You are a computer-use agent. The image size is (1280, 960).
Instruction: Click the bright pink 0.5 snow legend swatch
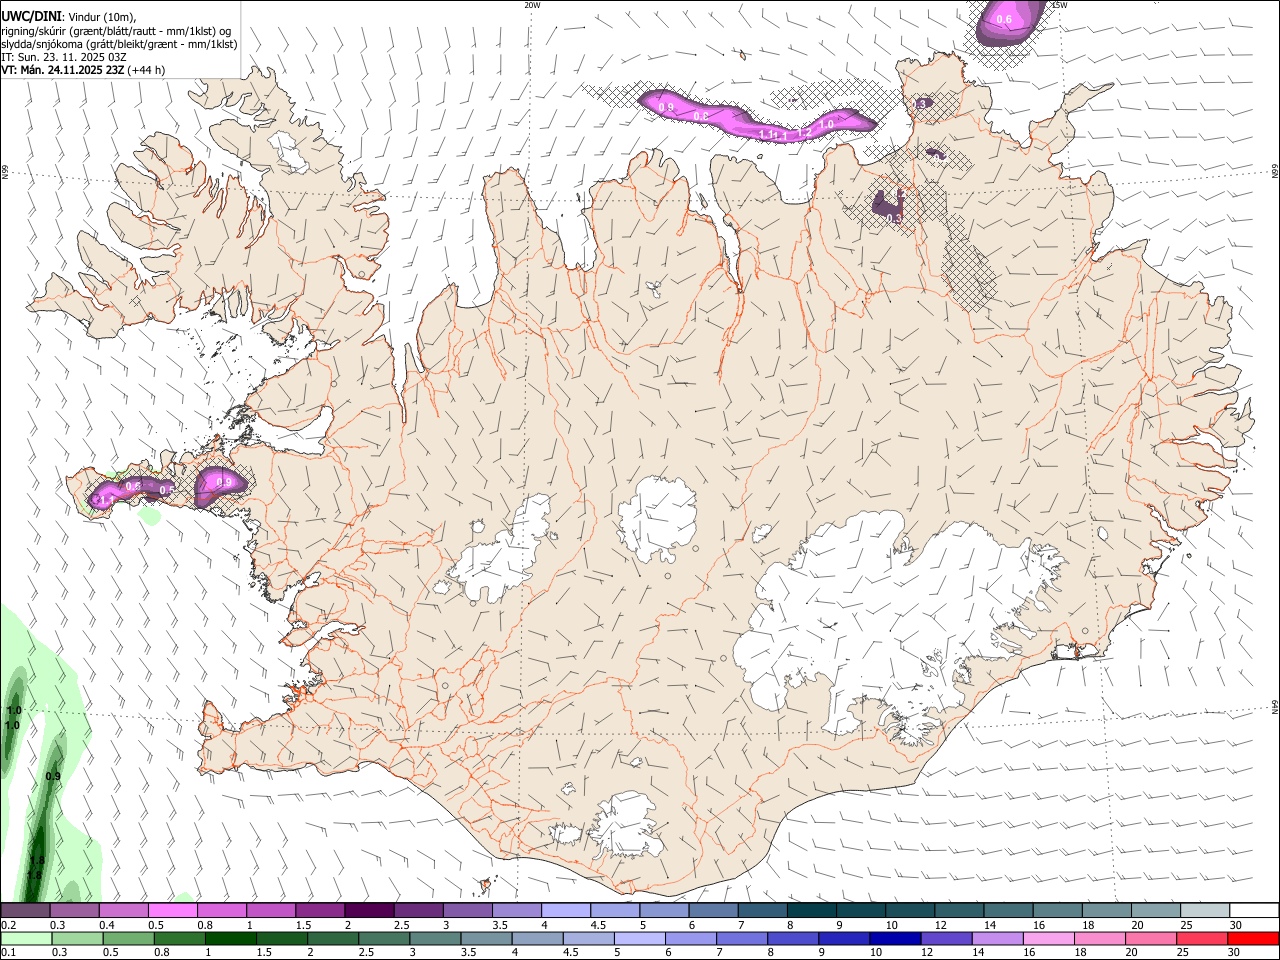pos(173,911)
